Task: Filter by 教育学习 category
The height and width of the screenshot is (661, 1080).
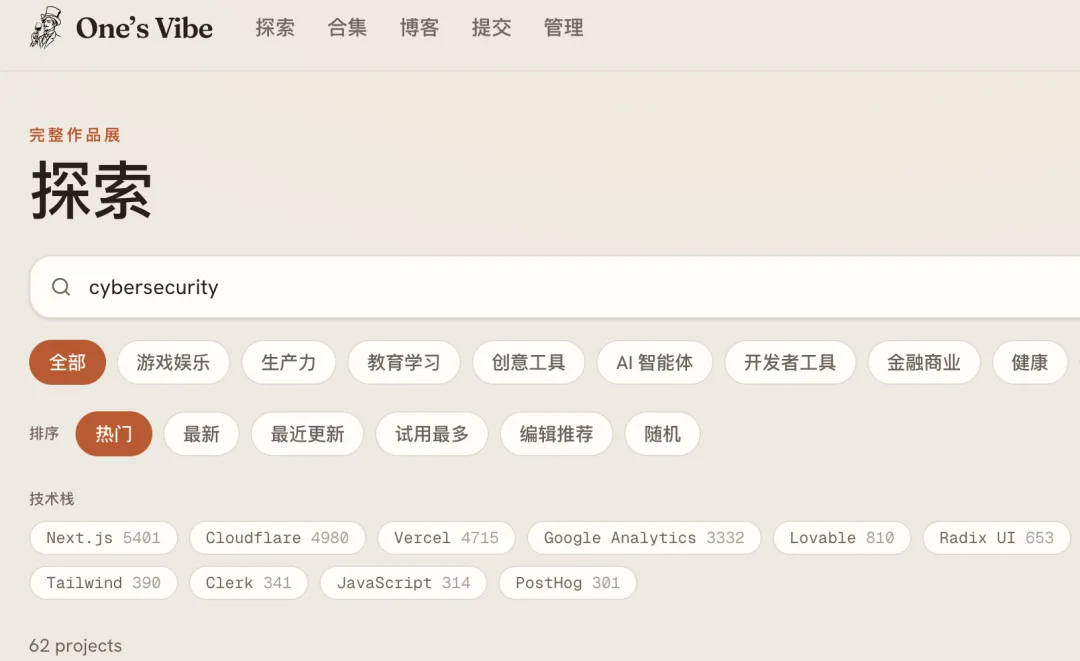Action: pyautogui.click(x=404, y=362)
